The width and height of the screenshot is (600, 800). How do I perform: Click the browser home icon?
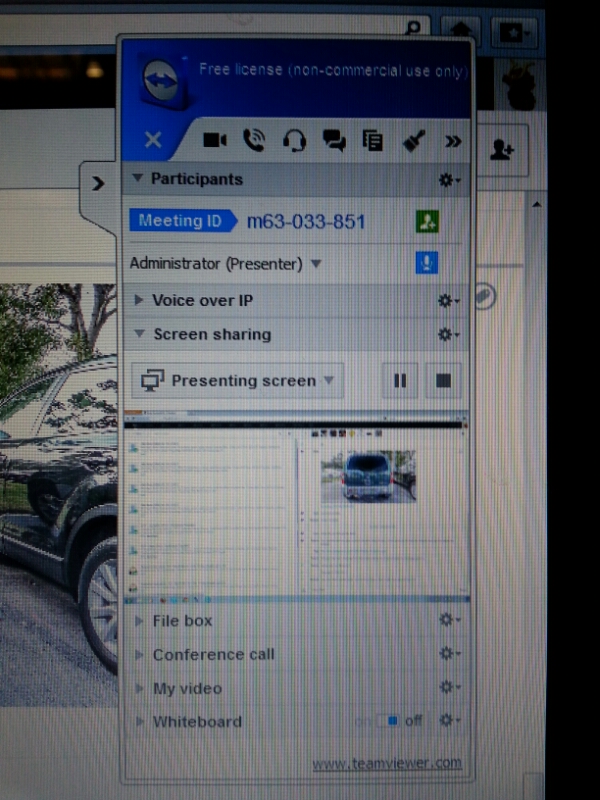[461, 29]
